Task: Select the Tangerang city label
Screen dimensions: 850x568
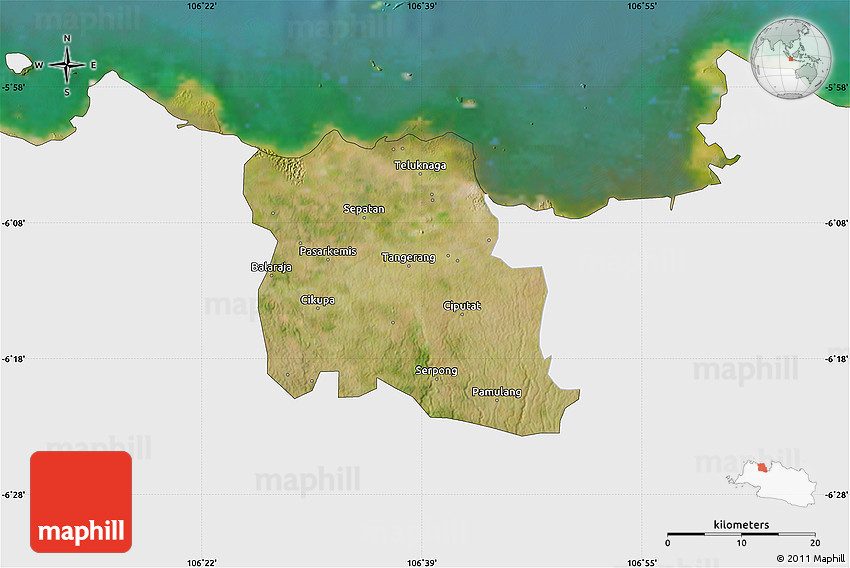Action: pos(409,258)
